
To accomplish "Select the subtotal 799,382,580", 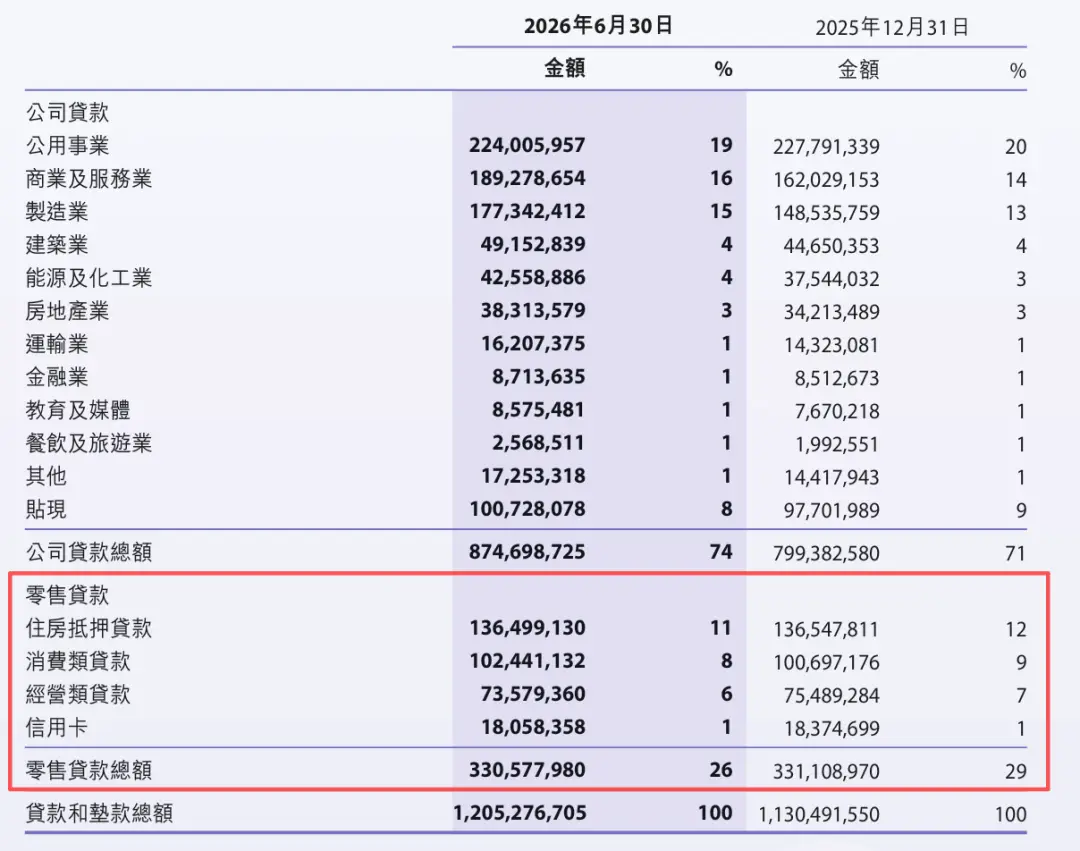I will click(826, 553).
